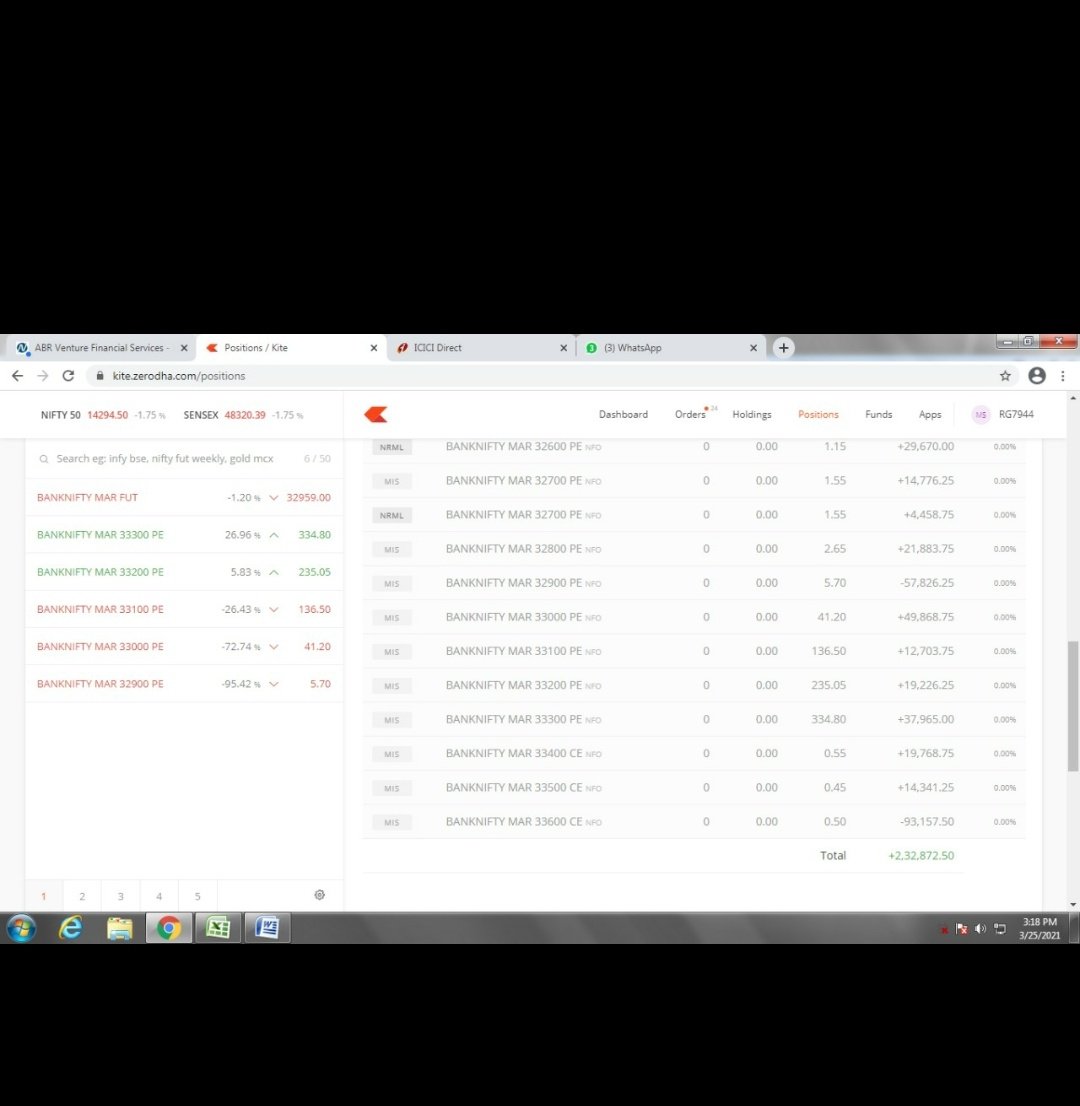Close the WhatsApp tab
The height and width of the screenshot is (1106, 1080).
753,348
